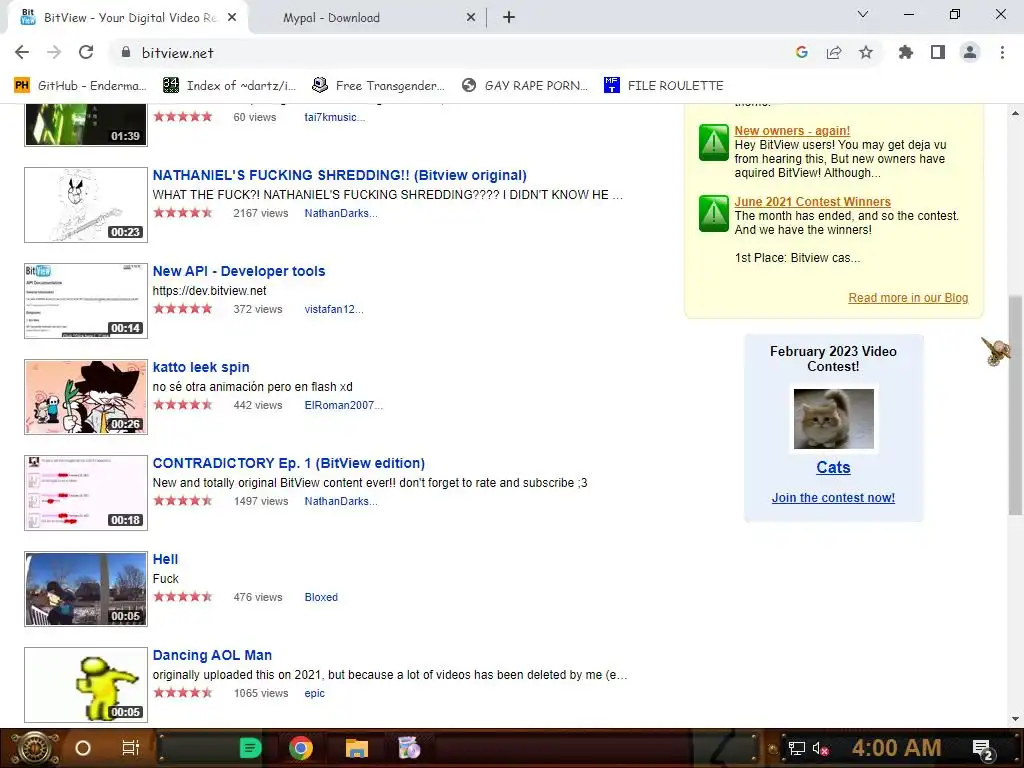The image size is (1024, 768).
Task: Open the kitten contest image
Action: (x=833, y=419)
